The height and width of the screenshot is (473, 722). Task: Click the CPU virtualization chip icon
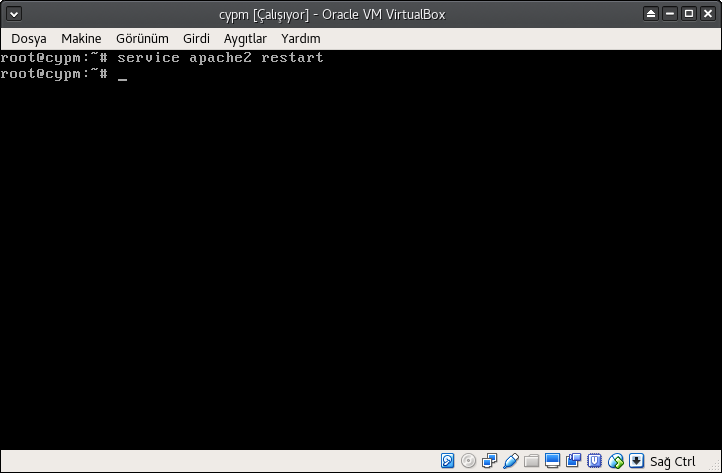coord(594,461)
